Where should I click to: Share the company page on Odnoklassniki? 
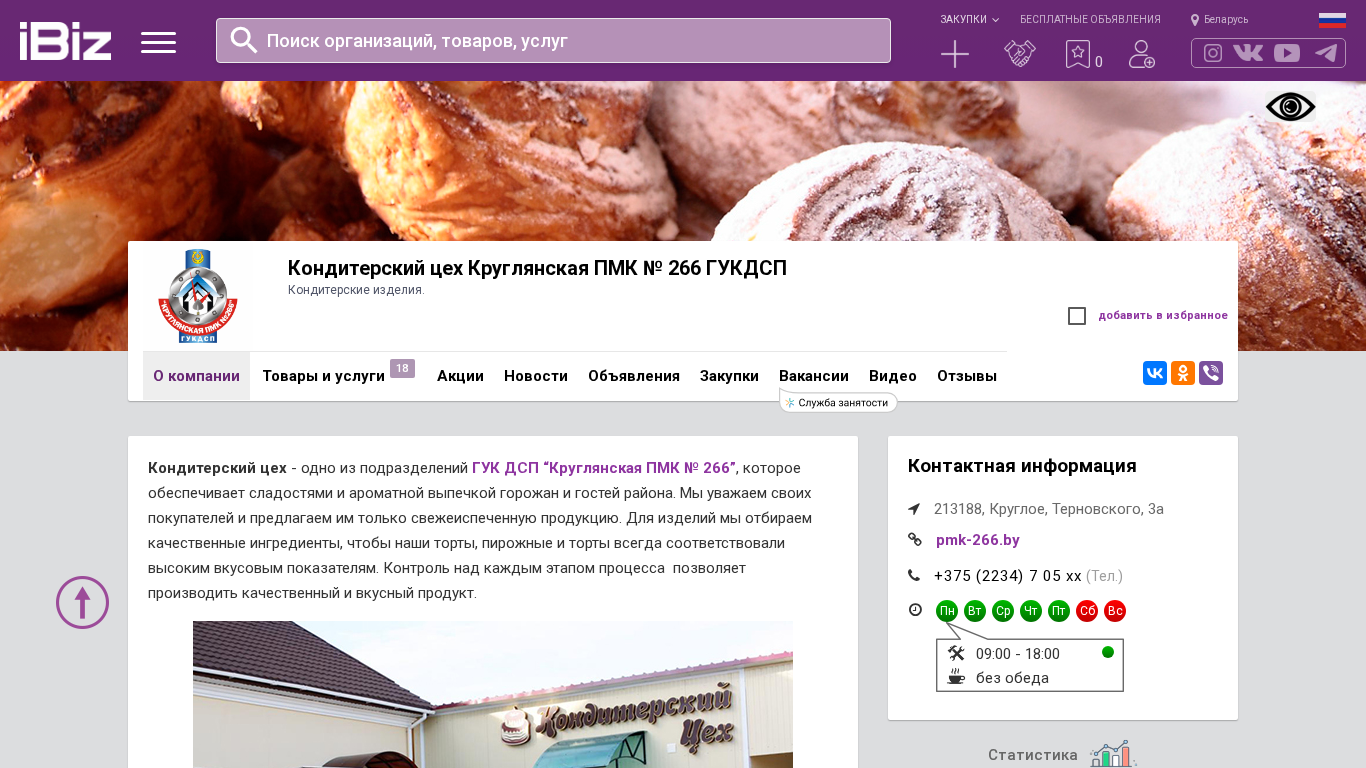tap(1183, 373)
